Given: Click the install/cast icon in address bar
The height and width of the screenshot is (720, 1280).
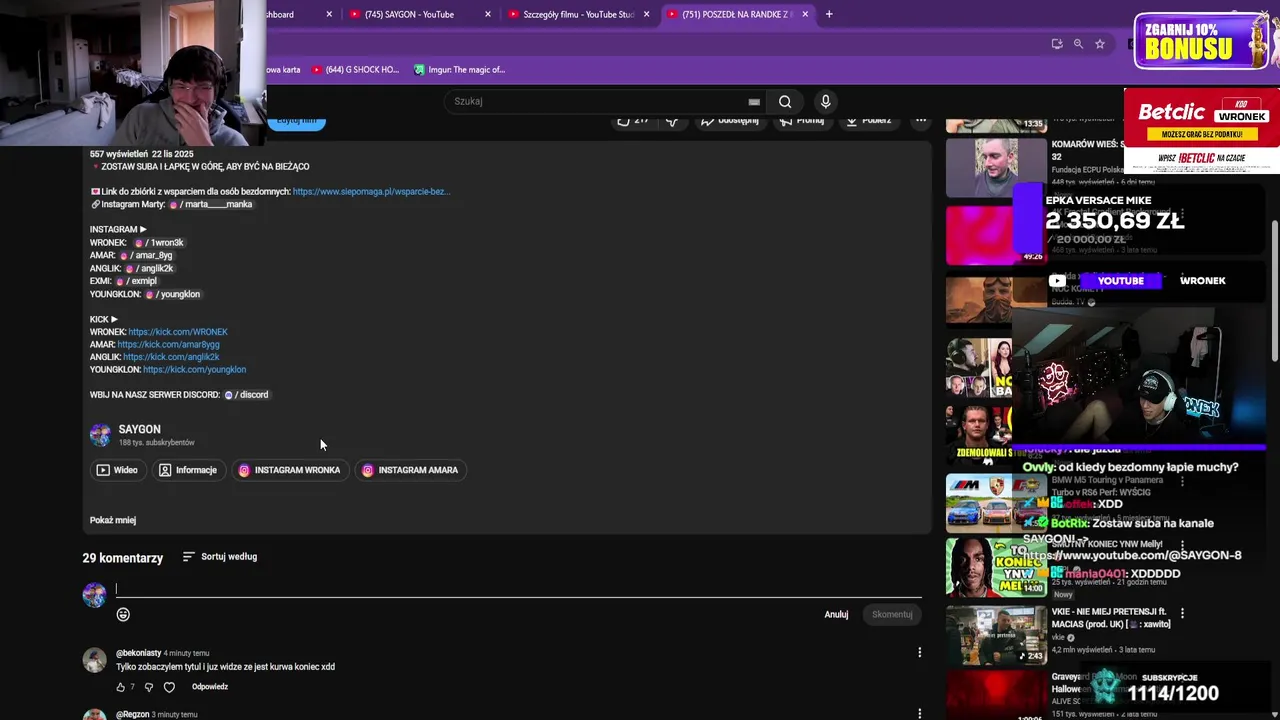Looking at the screenshot, I should pos(1057,44).
